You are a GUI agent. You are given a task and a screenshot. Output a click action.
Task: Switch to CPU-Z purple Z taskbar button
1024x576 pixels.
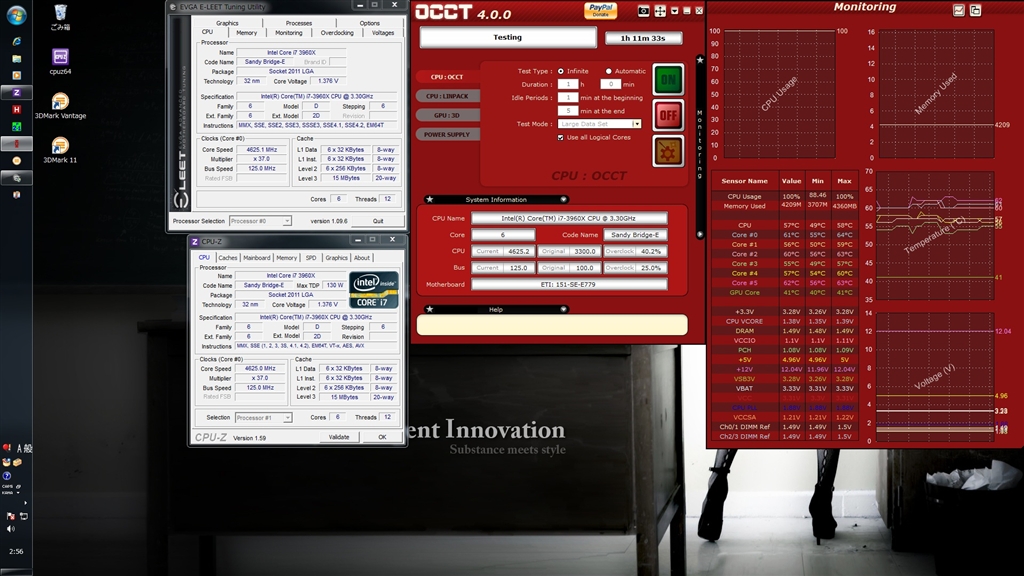click(16, 93)
